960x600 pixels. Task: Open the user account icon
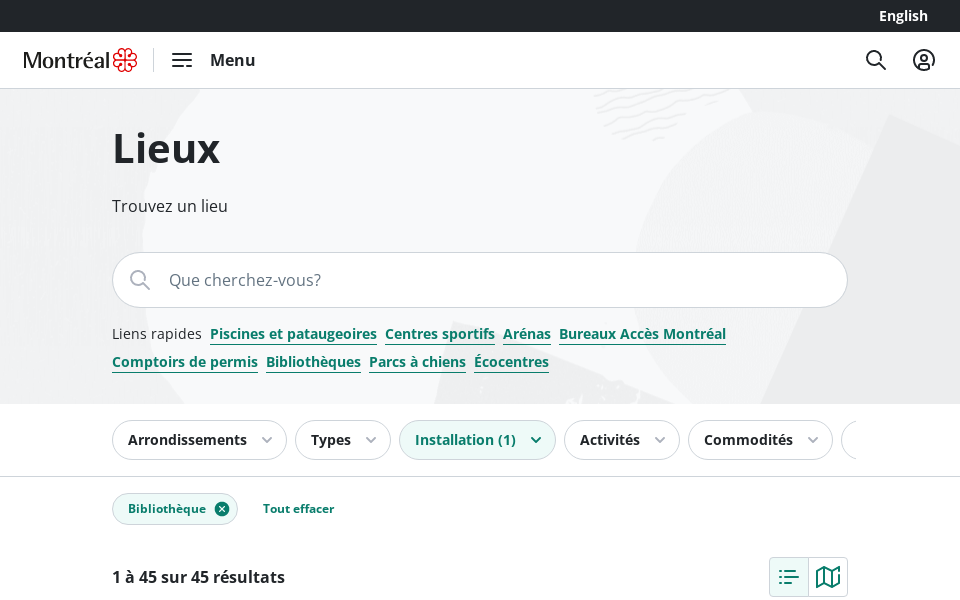point(924,60)
